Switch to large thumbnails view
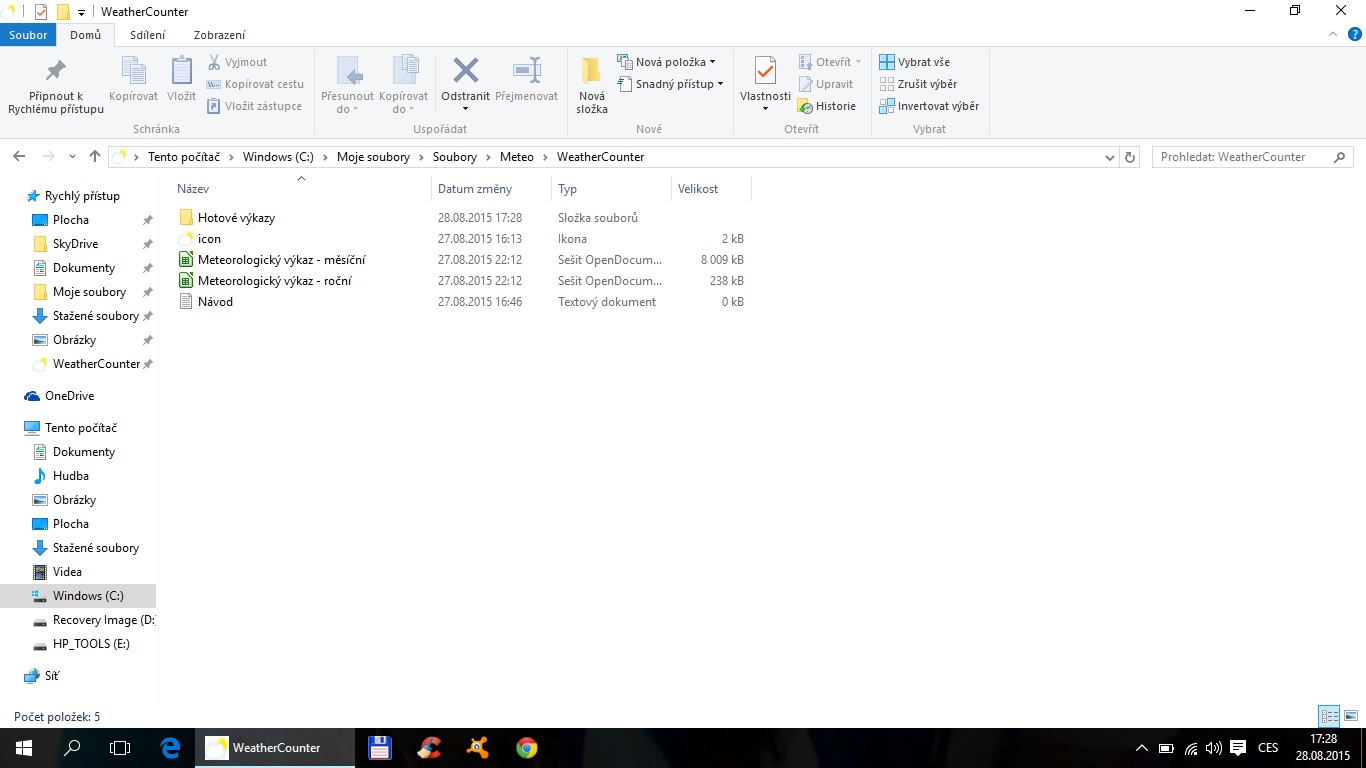1366x768 pixels. (x=1351, y=716)
